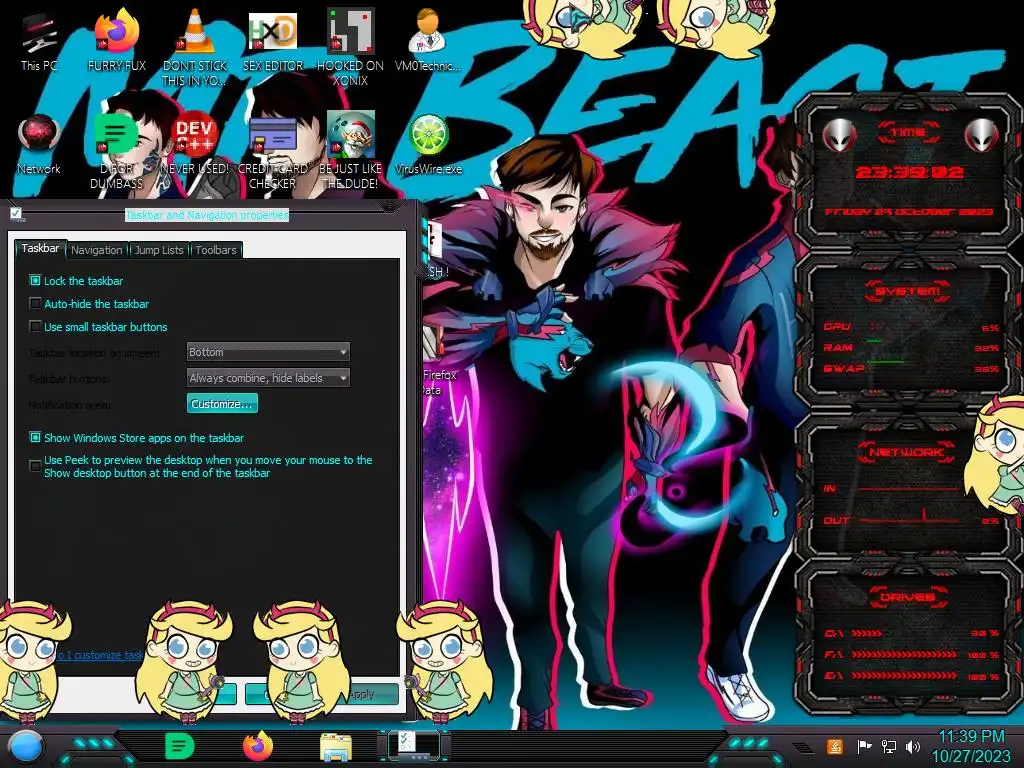This screenshot has height=768, width=1024.
Task: Switch to the Navigation tab
Action: tap(97, 250)
